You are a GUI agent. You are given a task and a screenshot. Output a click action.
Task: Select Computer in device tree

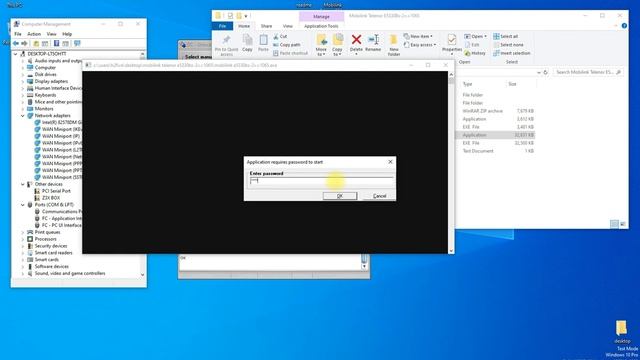[45, 68]
